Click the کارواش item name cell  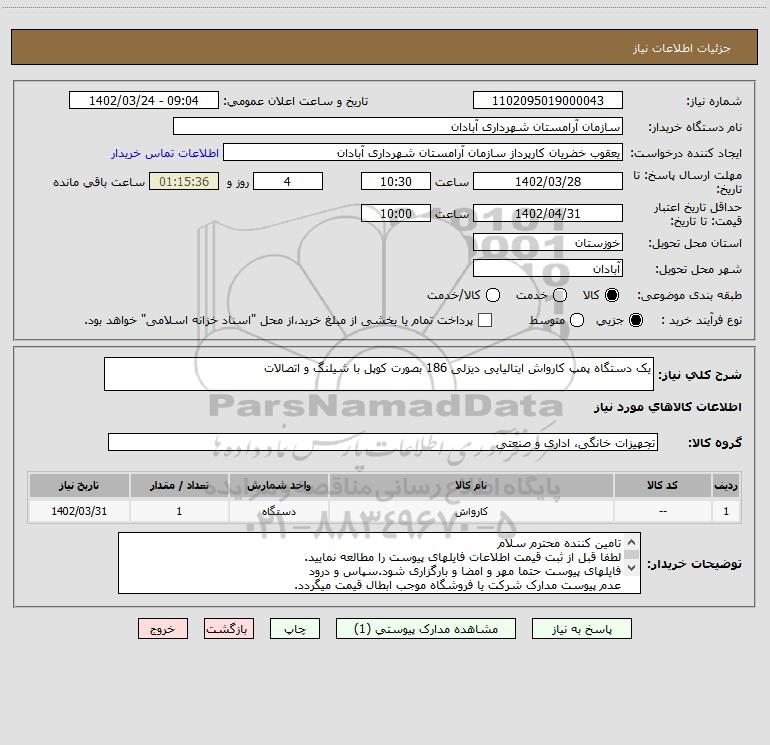[x=471, y=511]
